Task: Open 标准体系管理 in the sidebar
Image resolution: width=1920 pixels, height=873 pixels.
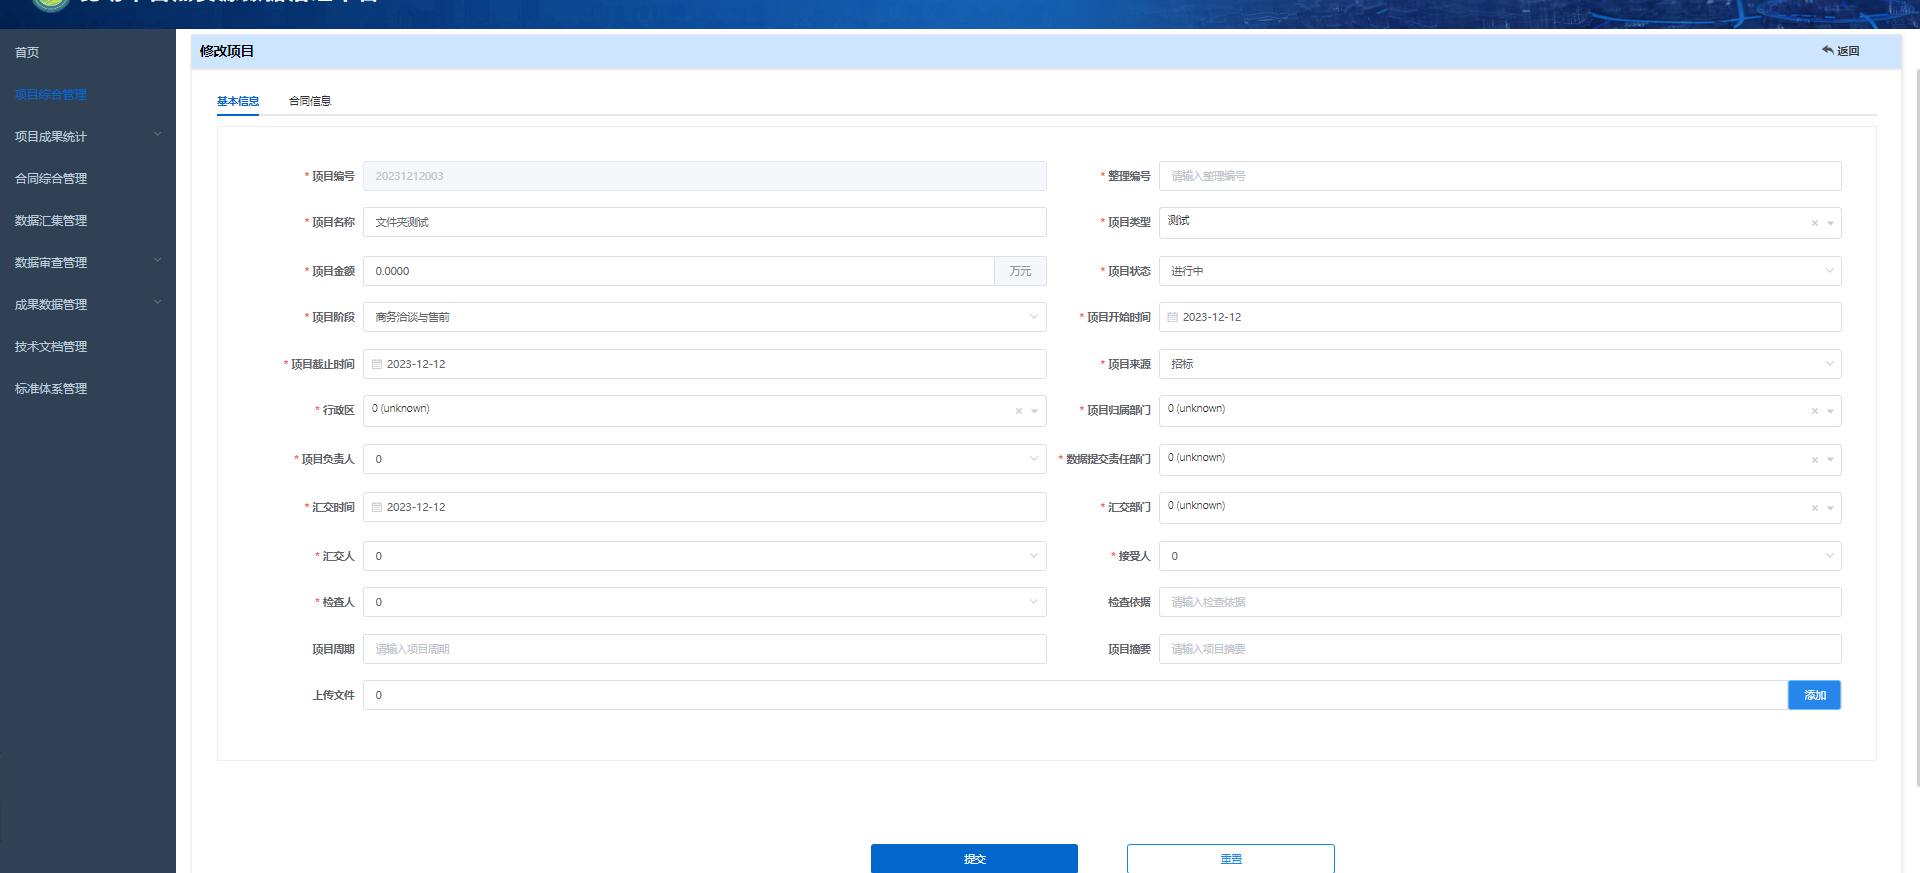Action: (51, 388)
